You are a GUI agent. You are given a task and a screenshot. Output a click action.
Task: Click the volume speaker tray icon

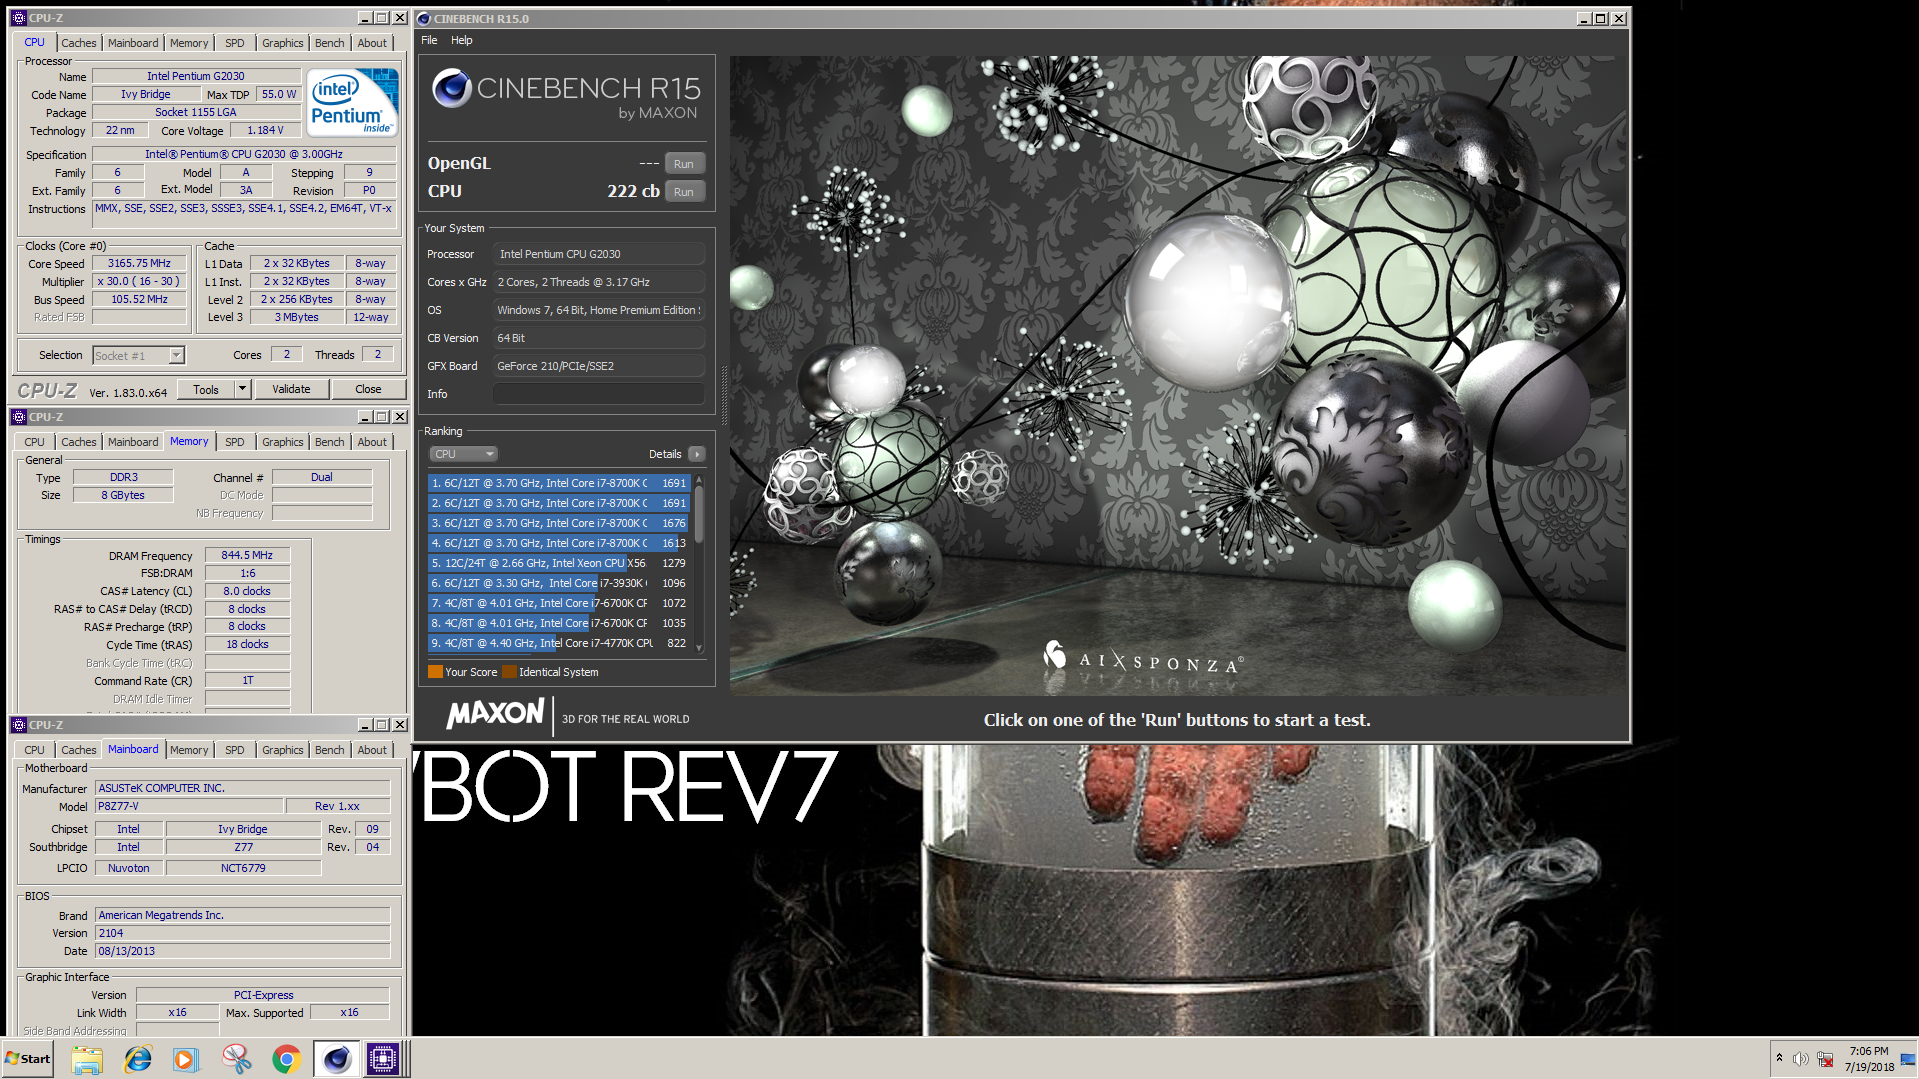tap(1800, 1059)
